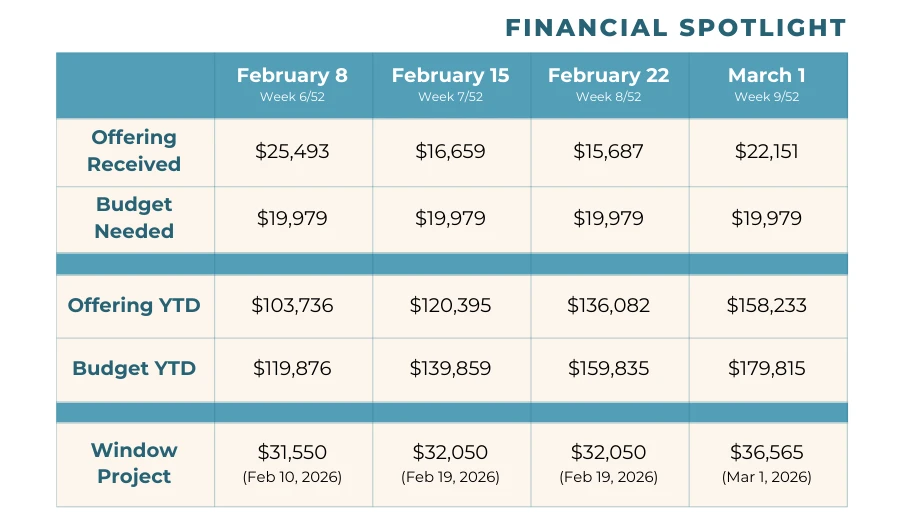Select the $16,659 offering cell

(x=450, y=152)
